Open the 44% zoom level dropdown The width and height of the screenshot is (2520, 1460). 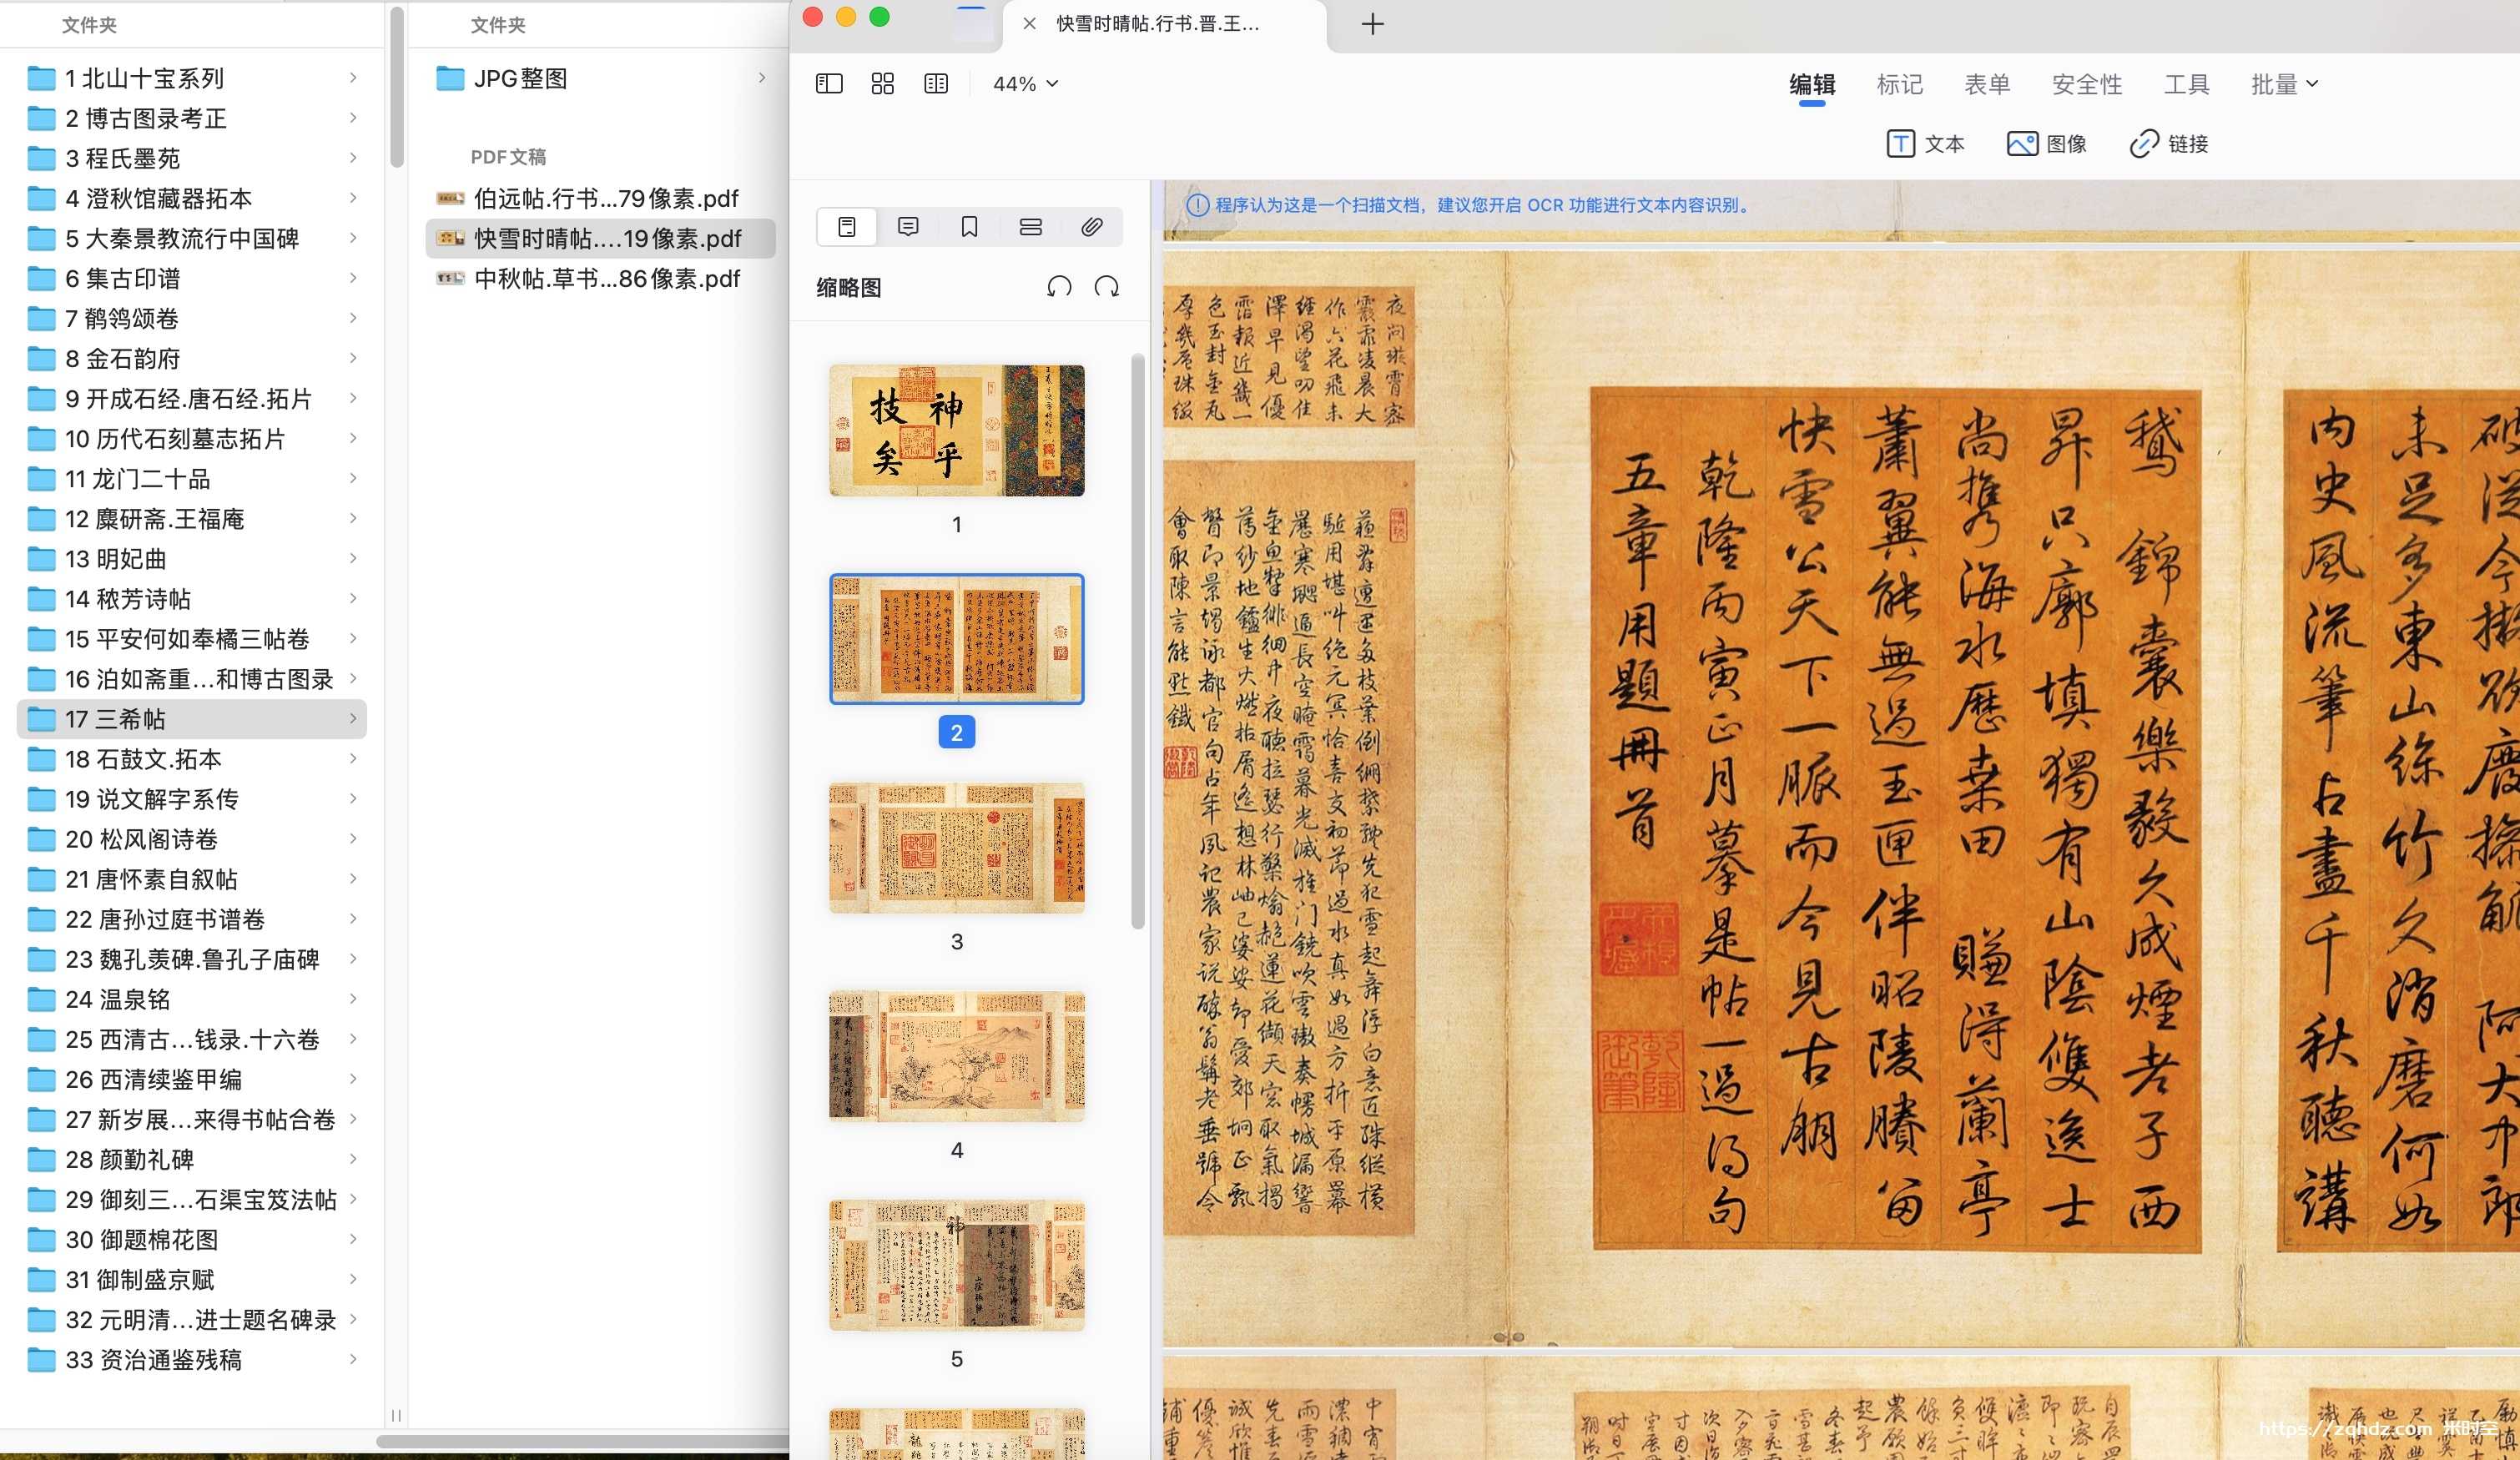[x=1024, y=84]
